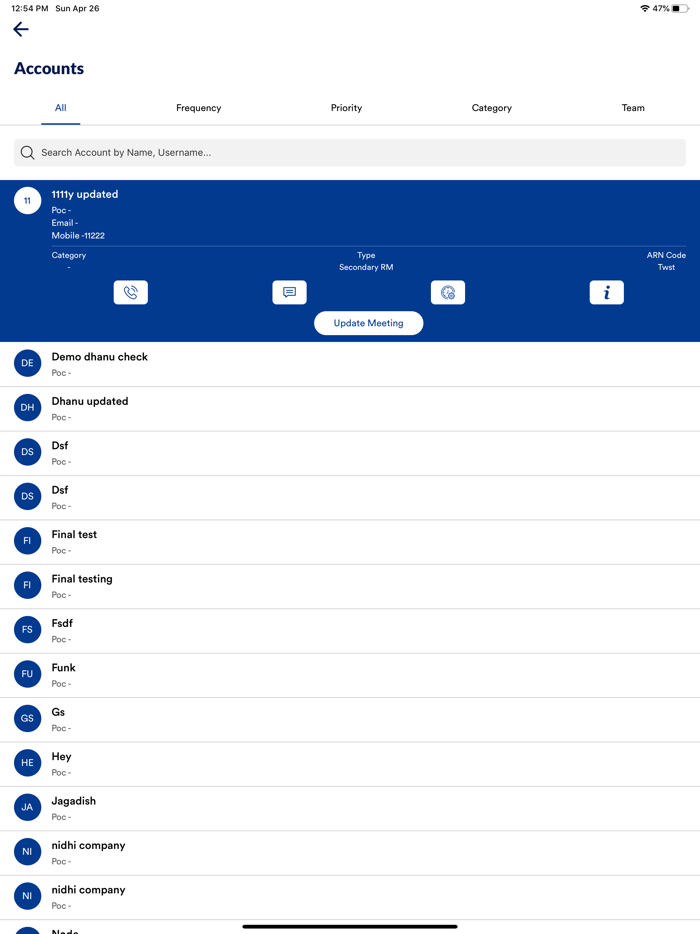
Task: Tap the Secondary RM type value
Action: (366, 267)
